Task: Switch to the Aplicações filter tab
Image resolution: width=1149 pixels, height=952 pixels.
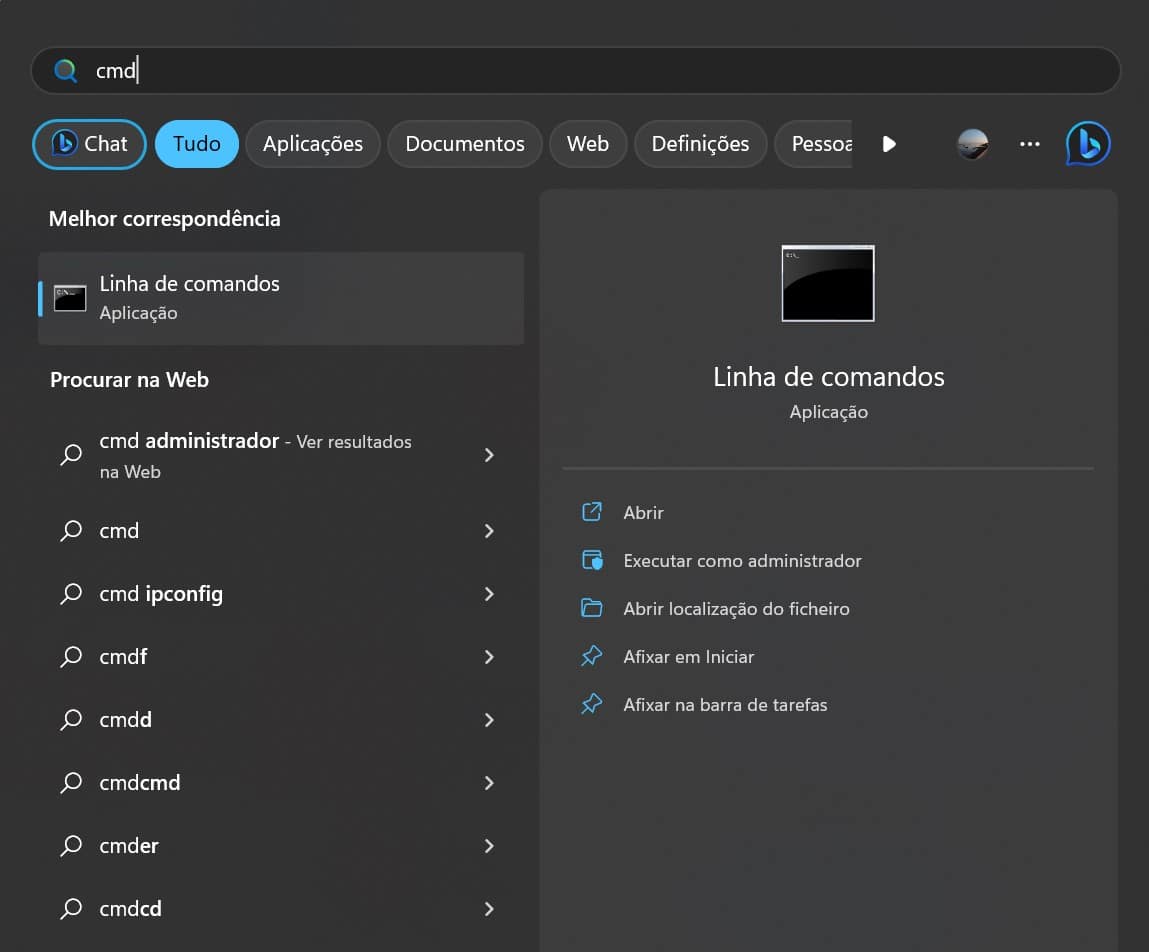Action: click(312, 144)
